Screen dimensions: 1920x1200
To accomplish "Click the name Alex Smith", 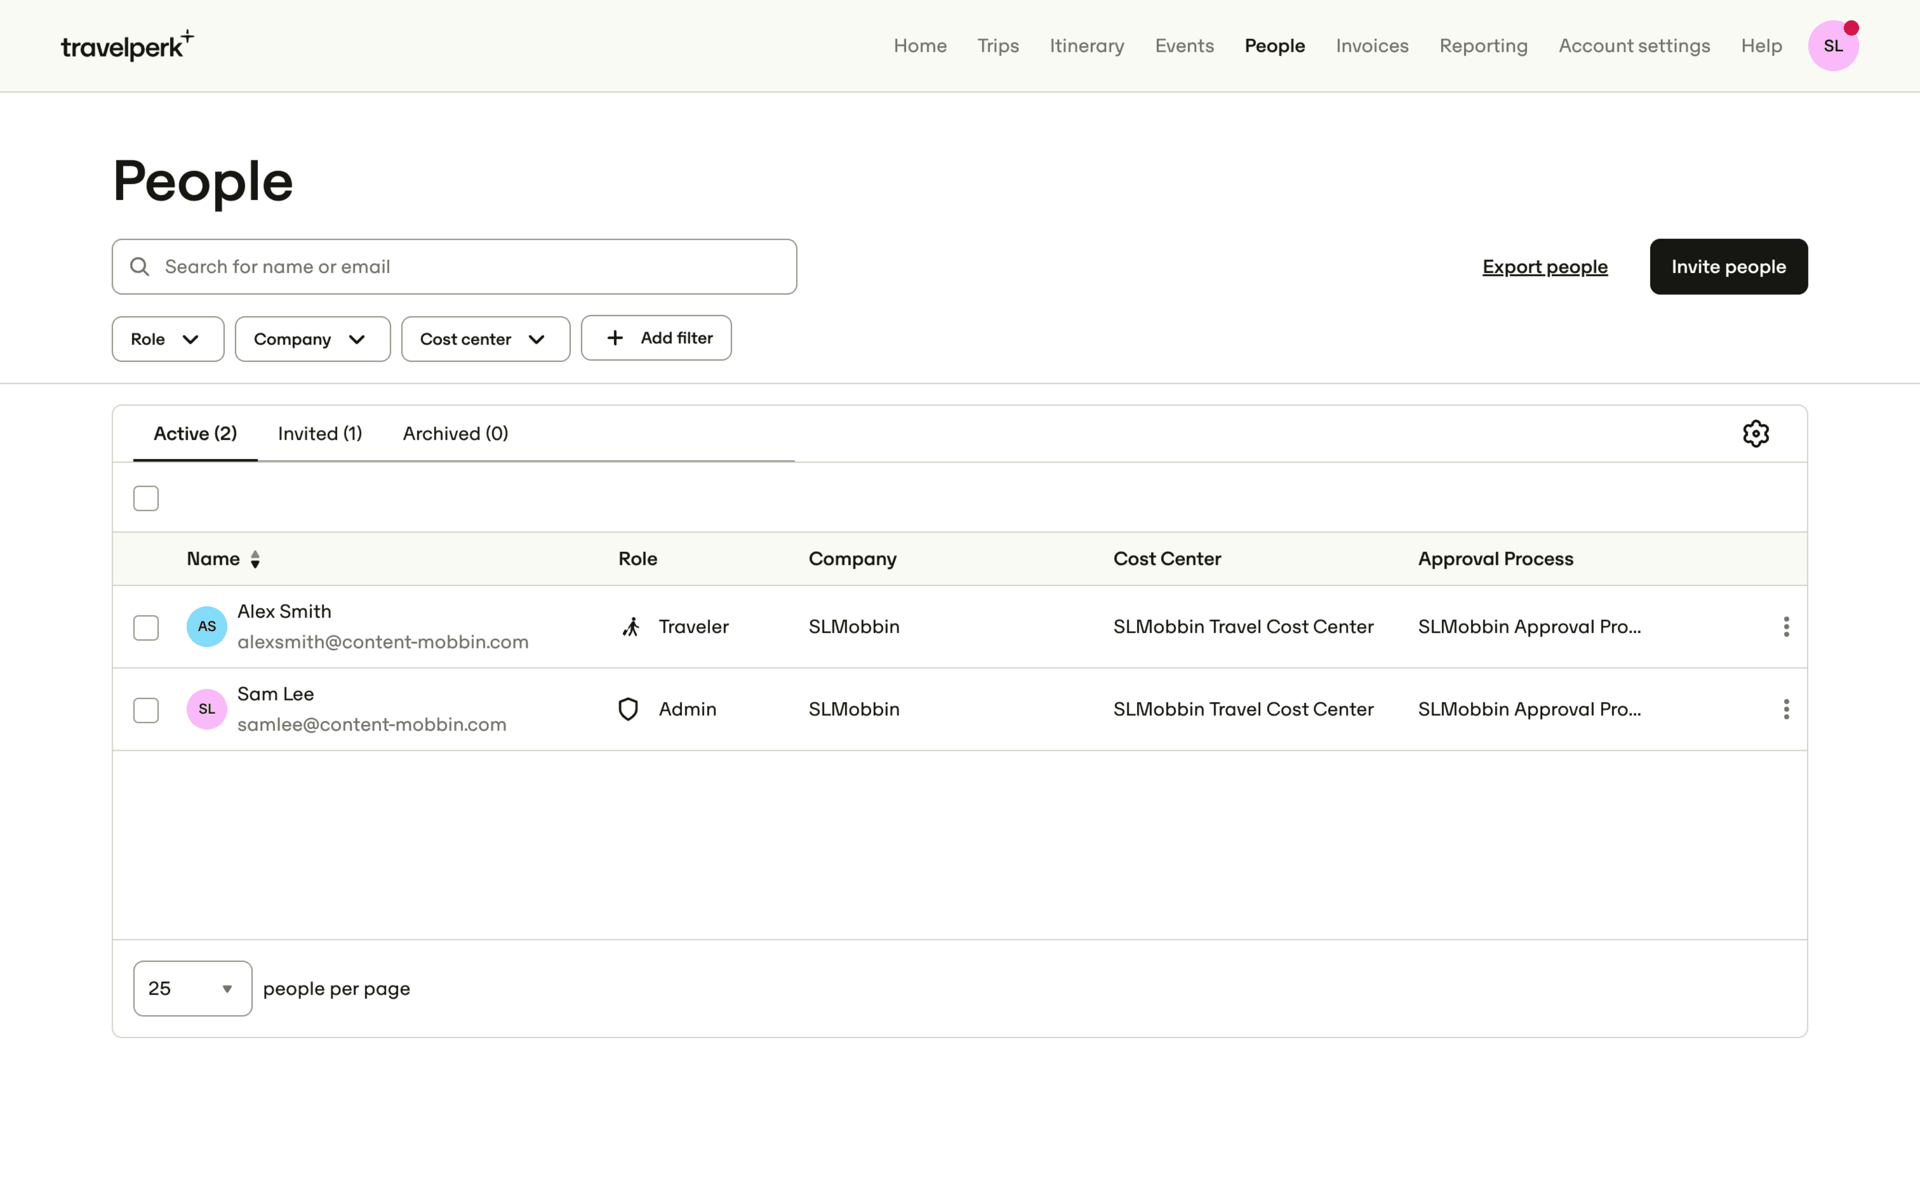I will [x=284, y=611].
